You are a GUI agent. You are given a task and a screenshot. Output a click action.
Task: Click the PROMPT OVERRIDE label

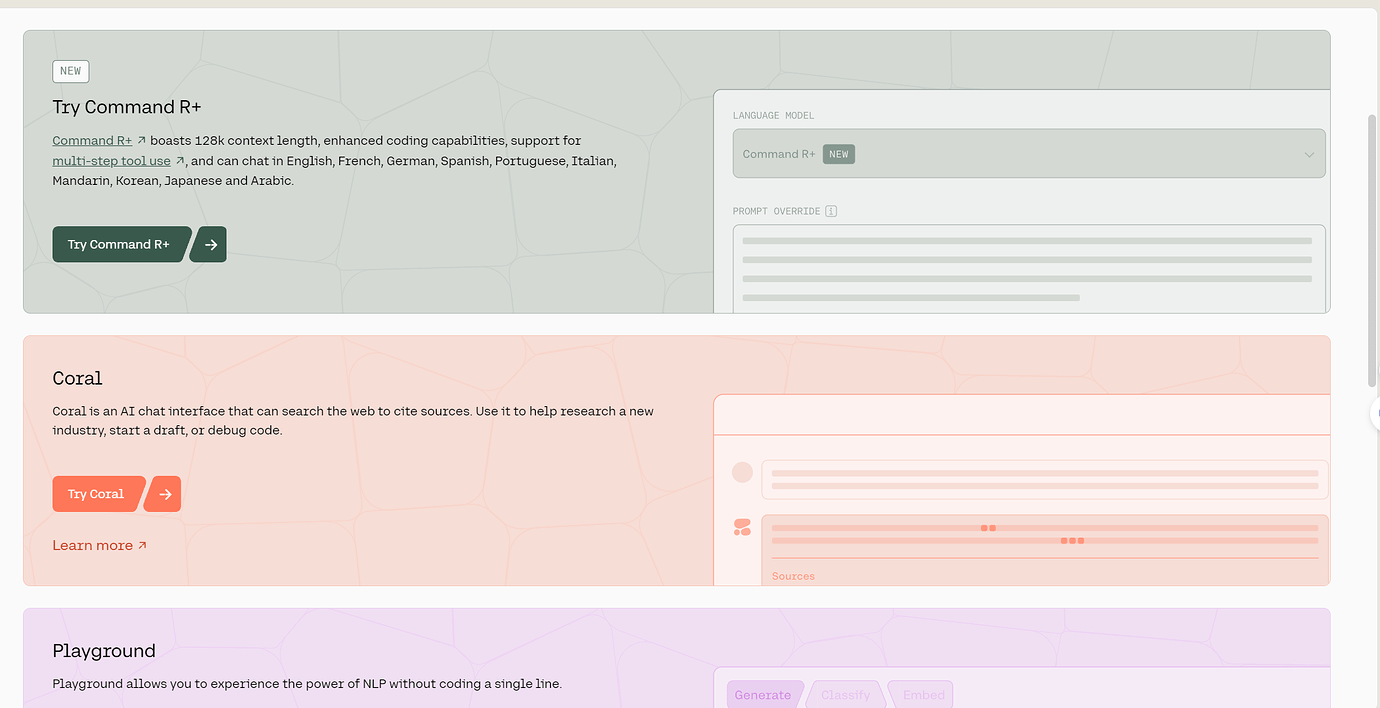coord(777,211)
